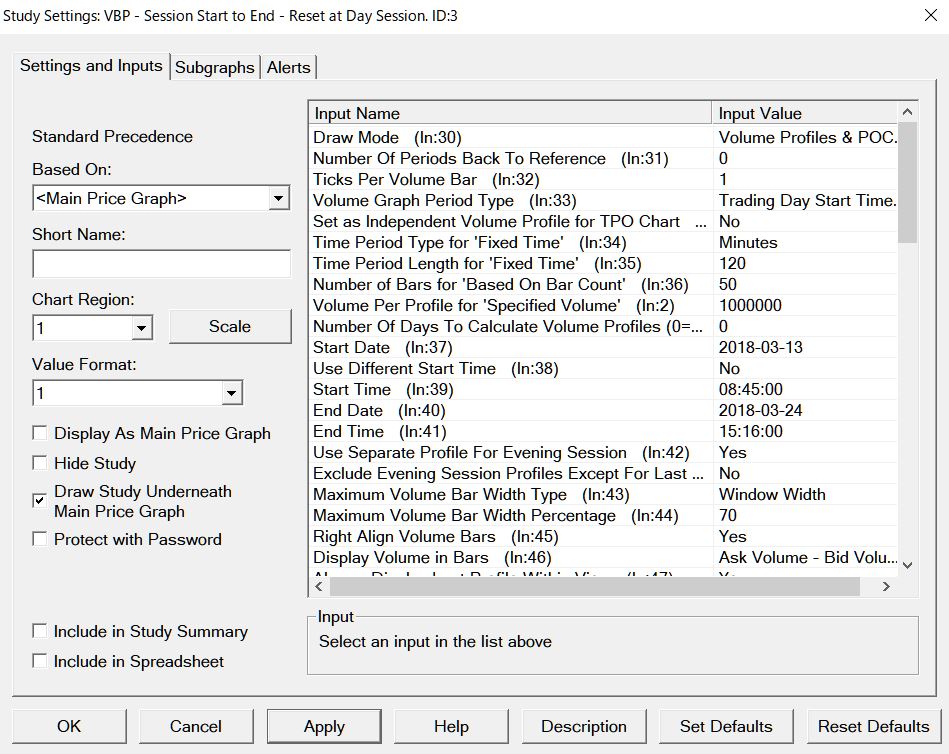Click the input list scroll-up arrow

[x=907, y=113]
